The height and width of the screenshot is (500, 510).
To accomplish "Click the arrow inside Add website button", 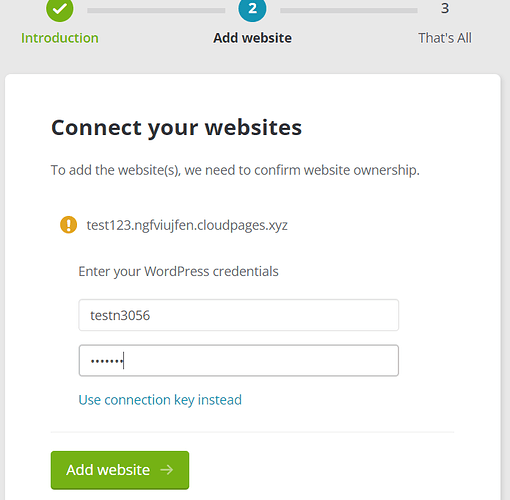I will [166, 470].
